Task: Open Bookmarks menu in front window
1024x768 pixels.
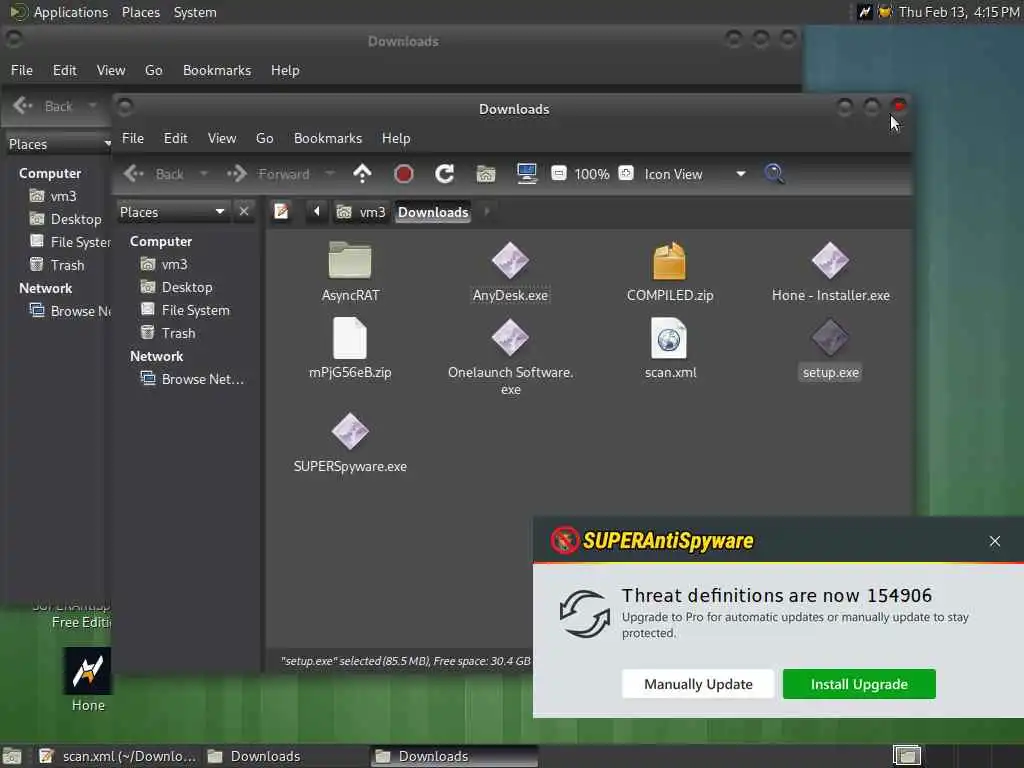Action: point(328,138)
